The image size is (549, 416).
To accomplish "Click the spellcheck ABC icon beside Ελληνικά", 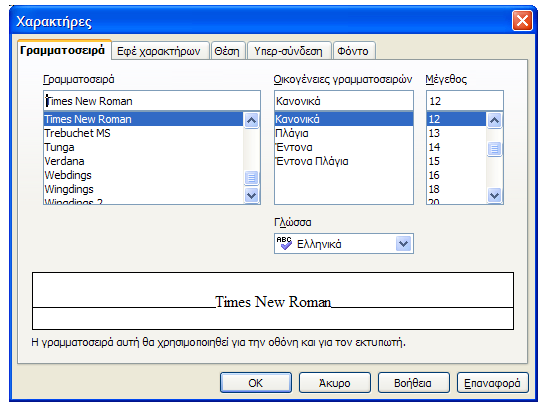I will pyautogui.click(x=284, y=243).
